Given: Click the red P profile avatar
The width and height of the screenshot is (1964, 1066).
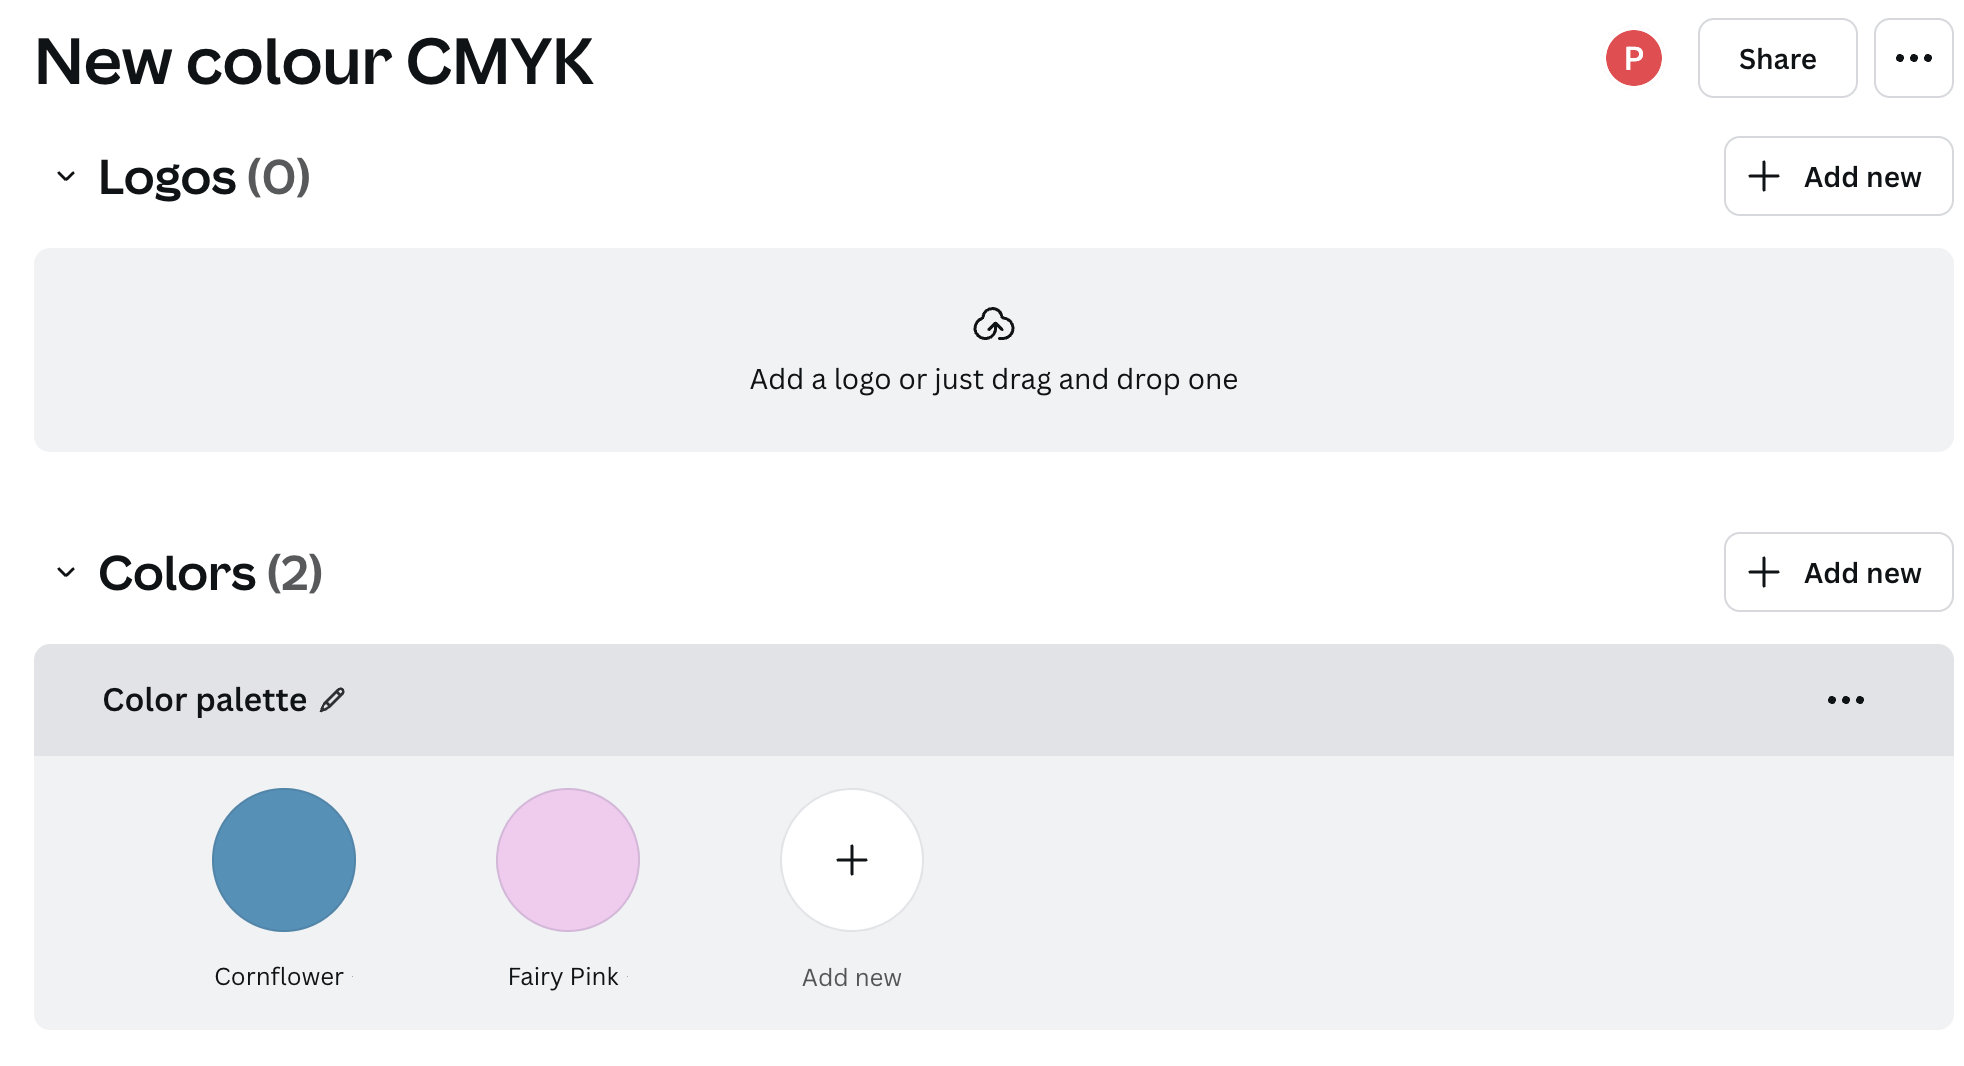Looking at the screenshot, I should click(x=1633, y=58).
